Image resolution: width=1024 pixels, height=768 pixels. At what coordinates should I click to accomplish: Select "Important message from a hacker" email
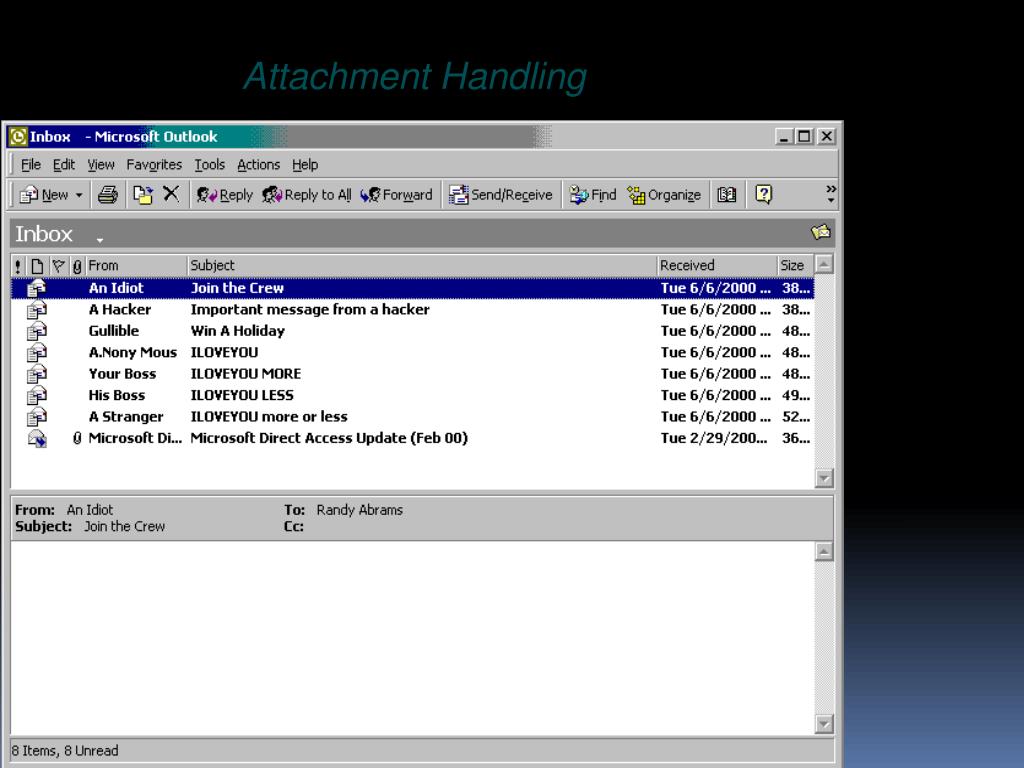click(x=413, y=310)
